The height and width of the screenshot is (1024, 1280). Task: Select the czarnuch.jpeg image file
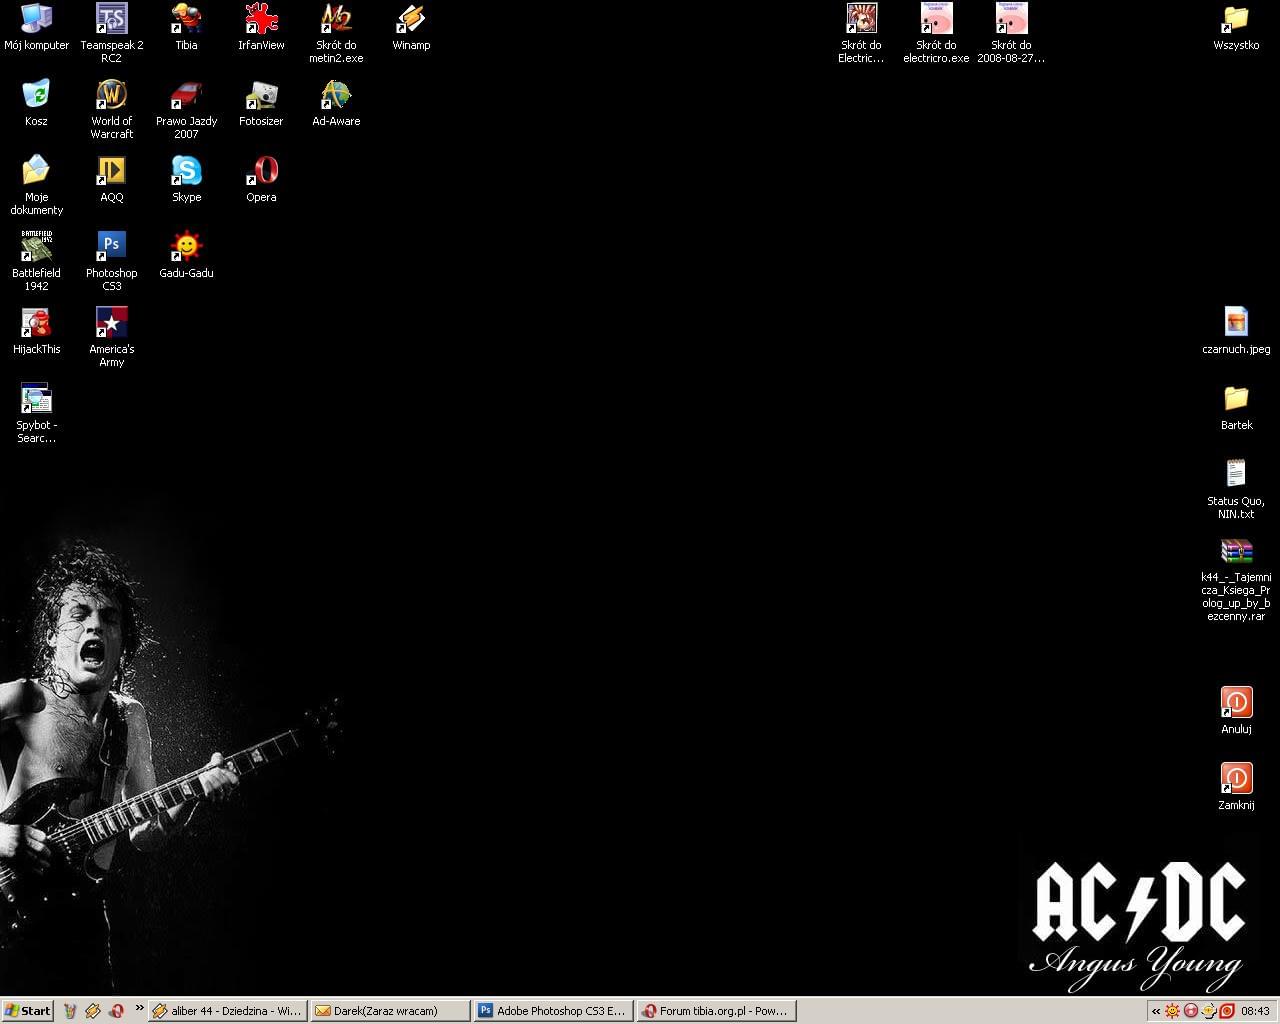coord(1236,331)
